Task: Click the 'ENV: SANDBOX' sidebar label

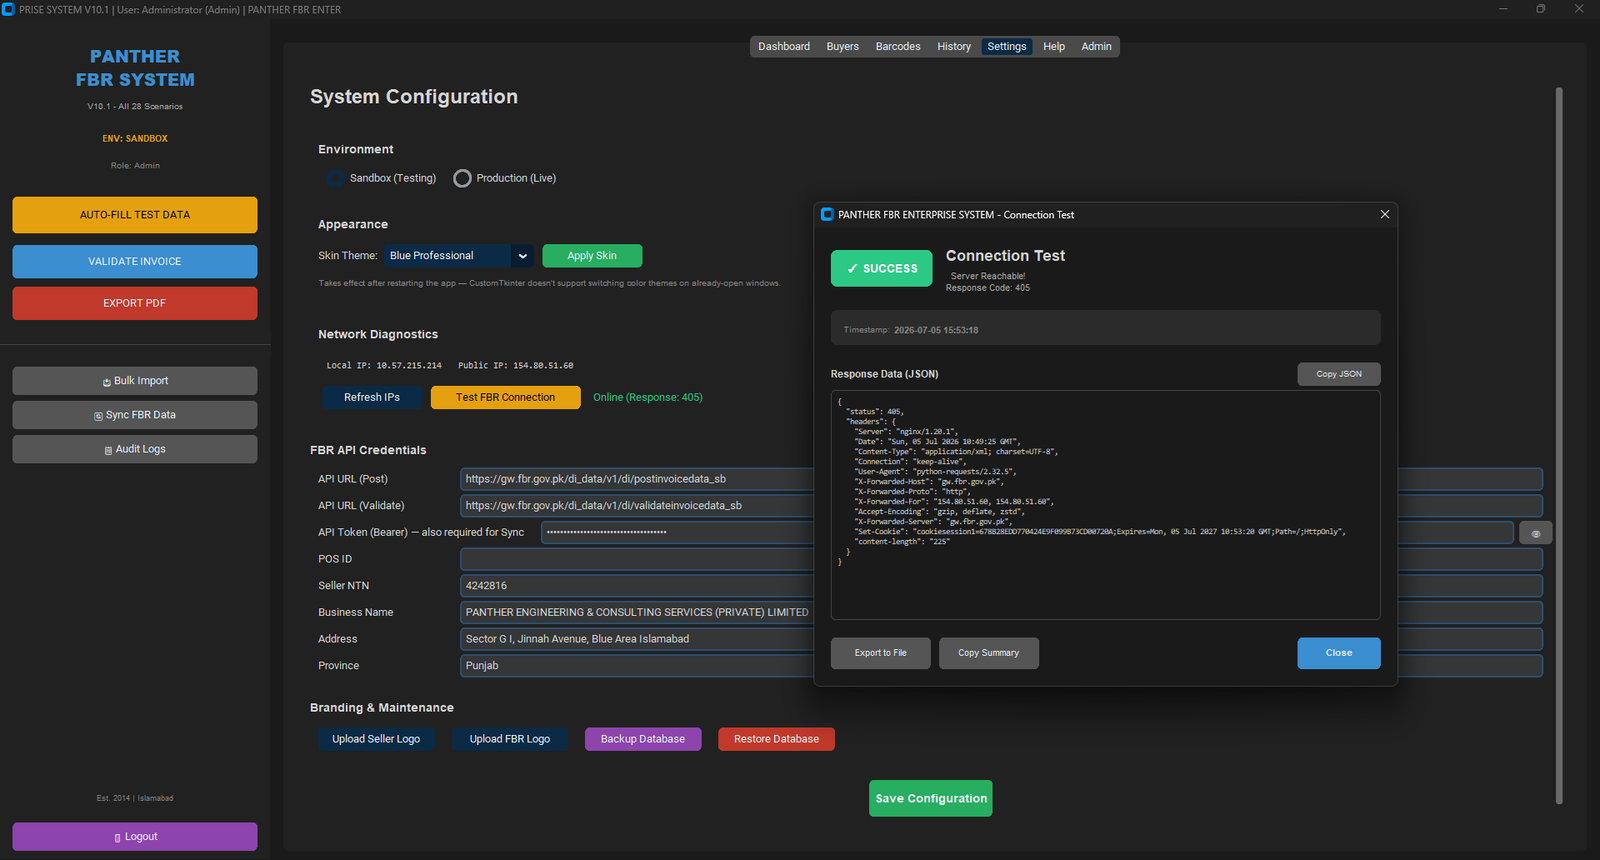Action: (x=135, y=139)
